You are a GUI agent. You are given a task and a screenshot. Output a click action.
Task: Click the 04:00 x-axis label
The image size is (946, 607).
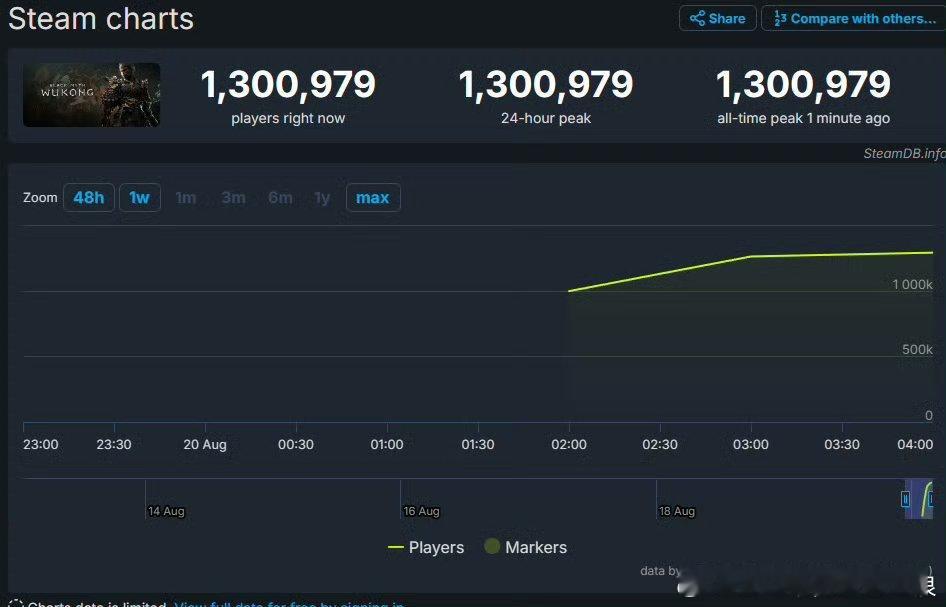tap(915, 445)
